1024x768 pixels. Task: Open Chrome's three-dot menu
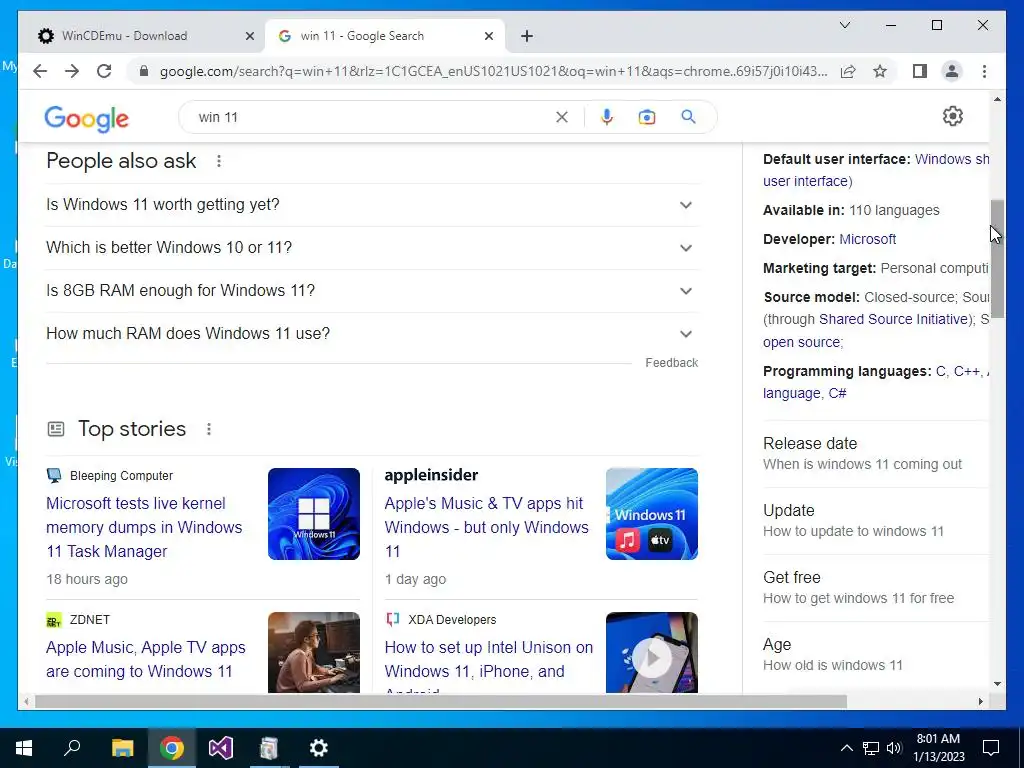click(x=984, y=71)
